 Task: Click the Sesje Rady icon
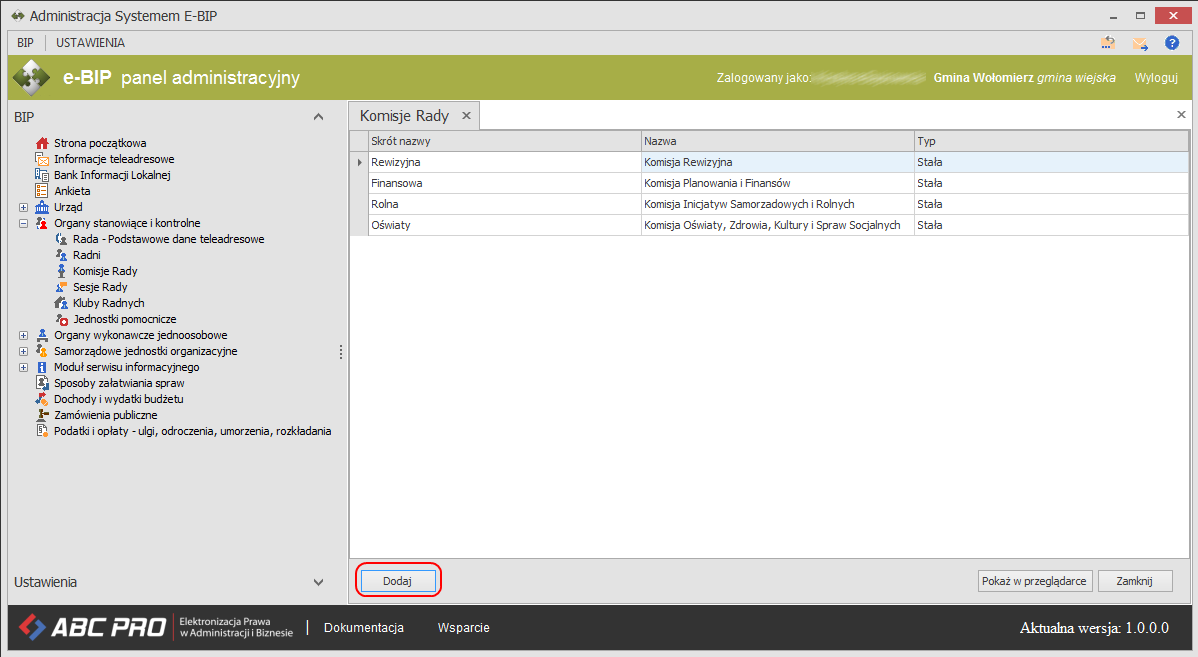coord(61,287)
